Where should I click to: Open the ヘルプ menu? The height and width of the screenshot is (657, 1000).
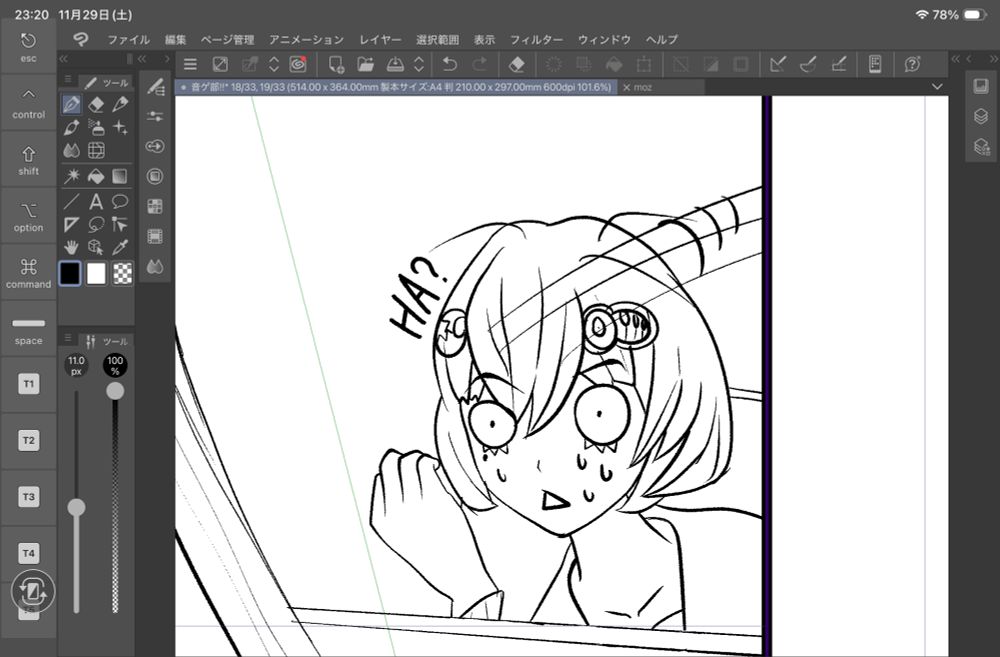click(661, 40)
